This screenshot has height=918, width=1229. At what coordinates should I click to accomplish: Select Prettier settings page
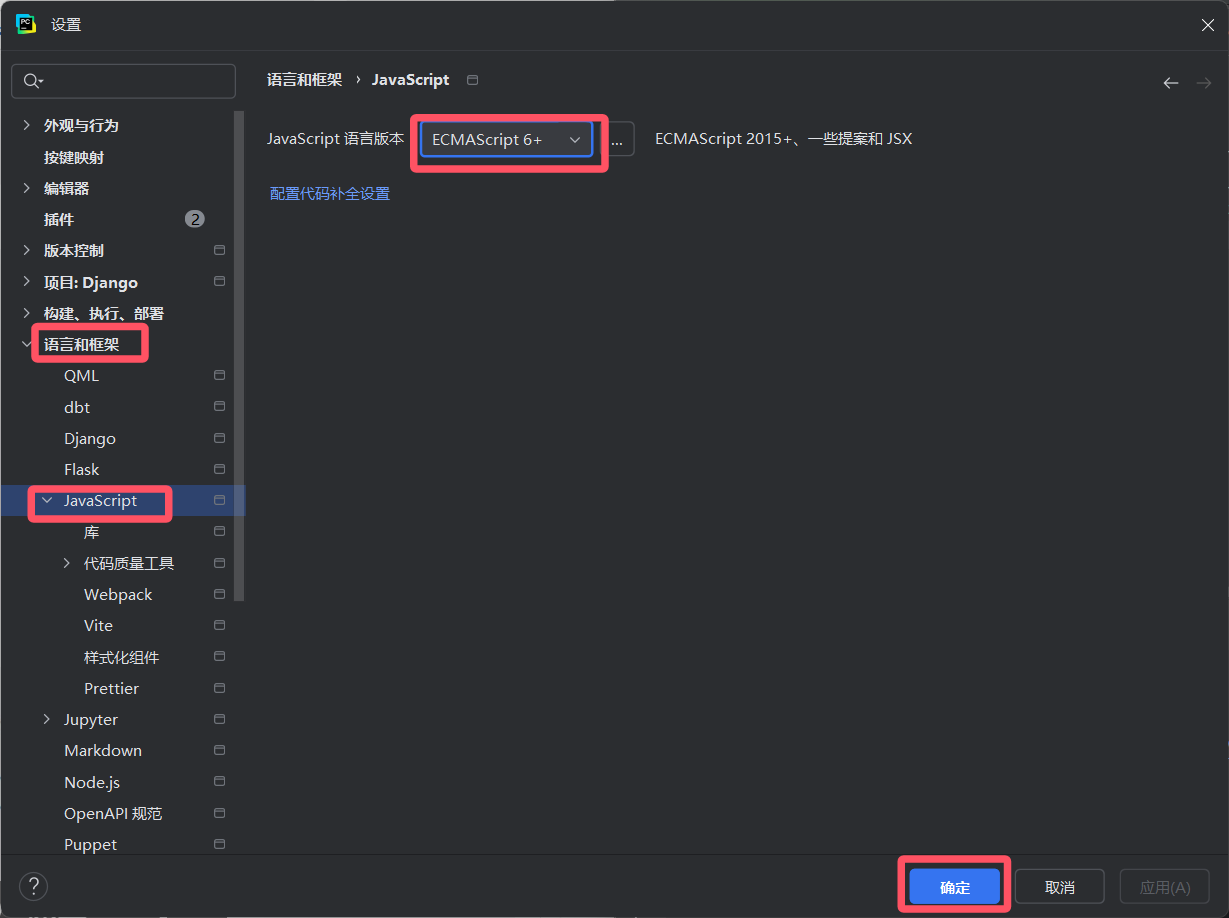pyautogui.click(x=111, y=688)
